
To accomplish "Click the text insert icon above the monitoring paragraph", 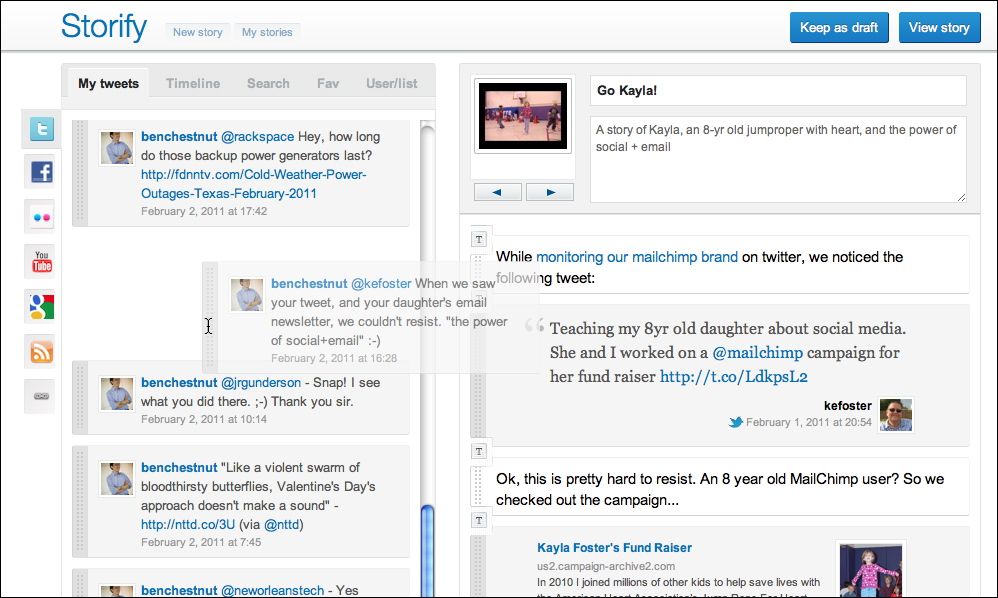I will point(479,239).
